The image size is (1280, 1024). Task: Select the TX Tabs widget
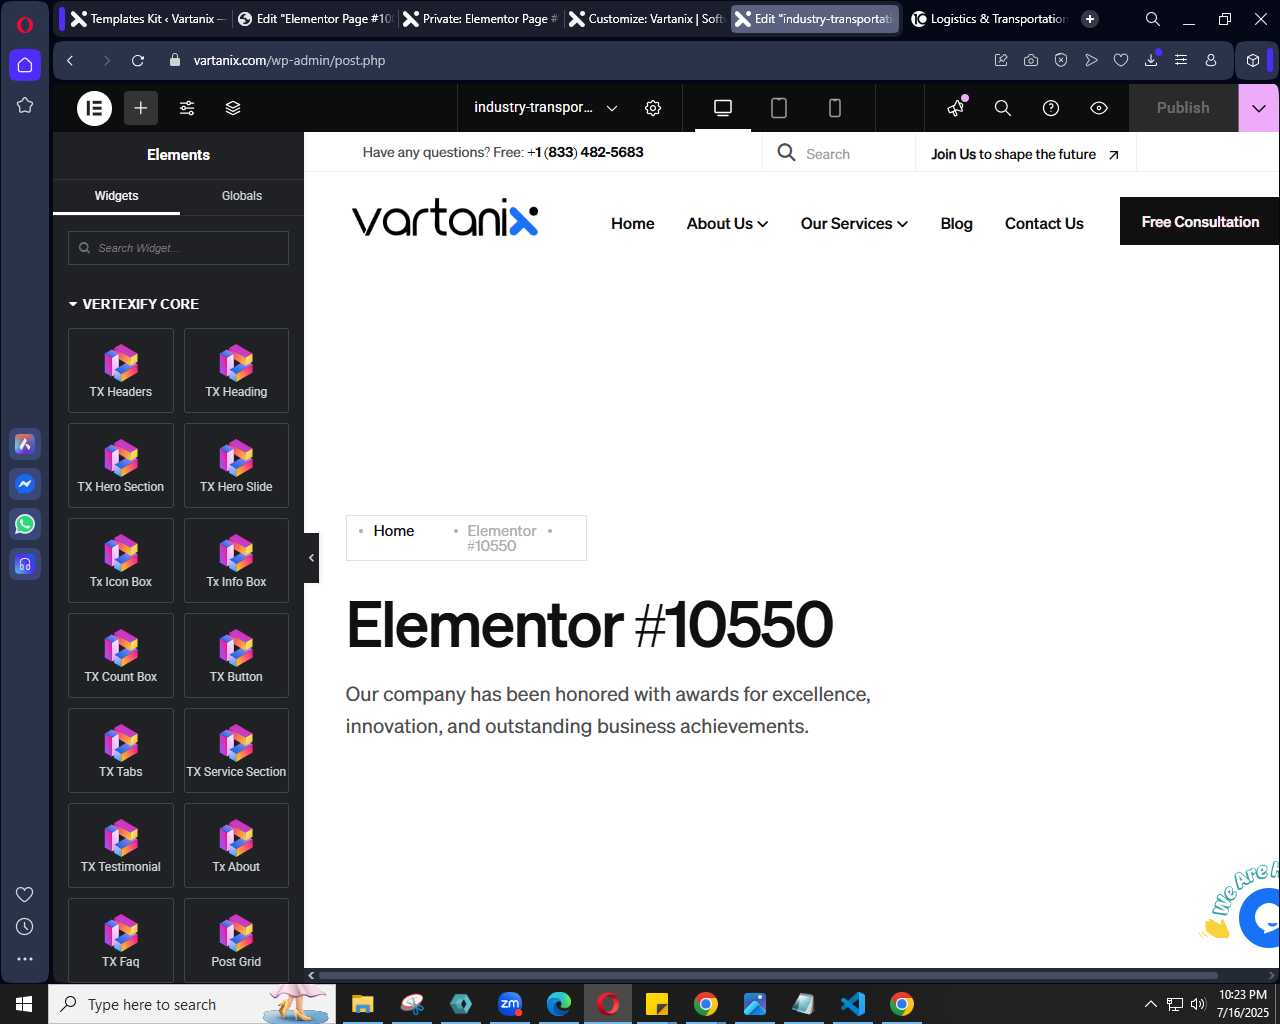pos(121,751)
